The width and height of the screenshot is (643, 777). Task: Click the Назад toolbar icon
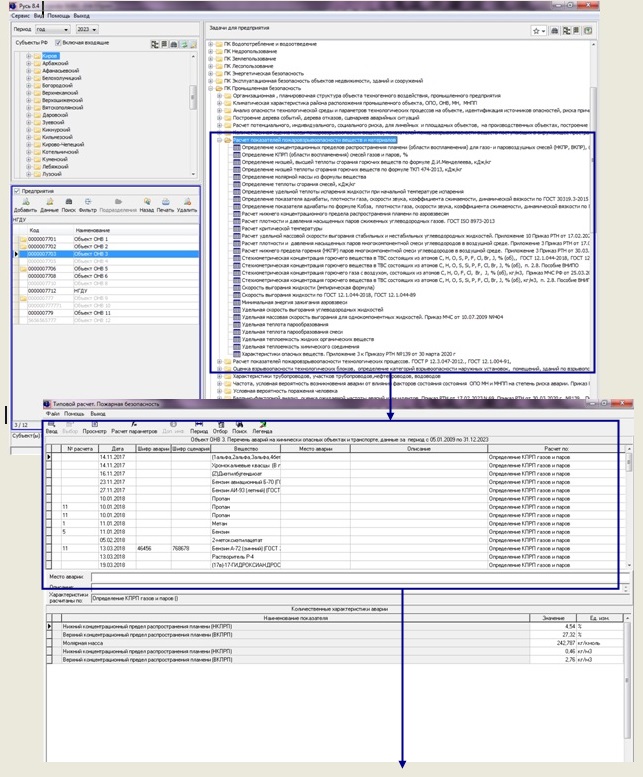147,203
